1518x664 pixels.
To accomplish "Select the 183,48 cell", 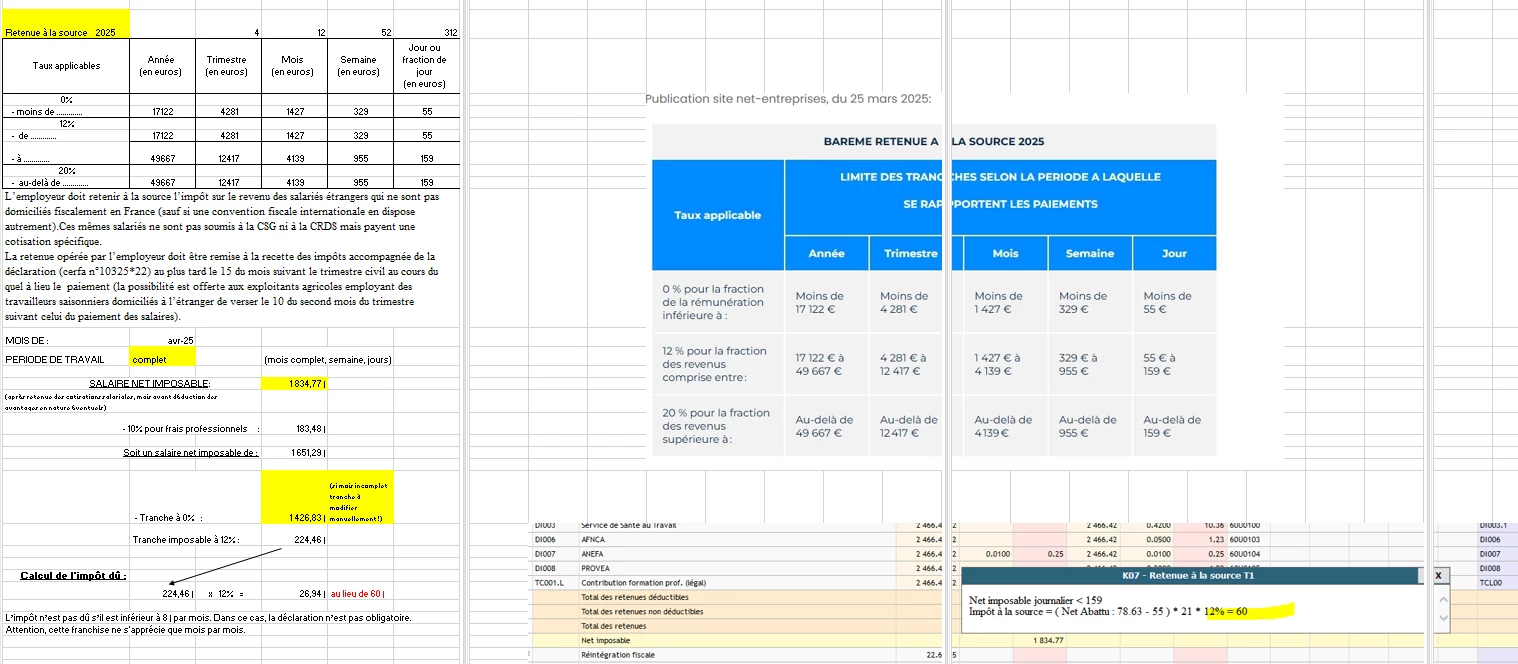I will pyautogui.click(x=294, y=429).
